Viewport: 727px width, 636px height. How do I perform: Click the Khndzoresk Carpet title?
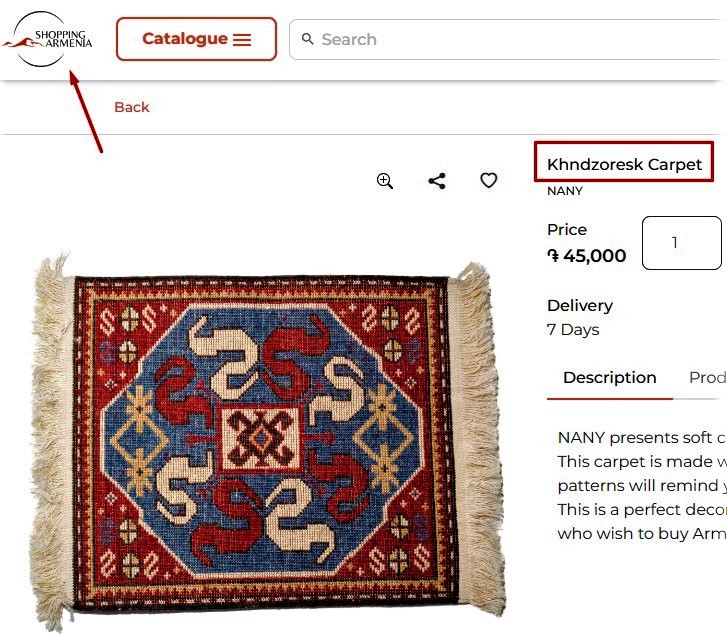click(624, 164)
